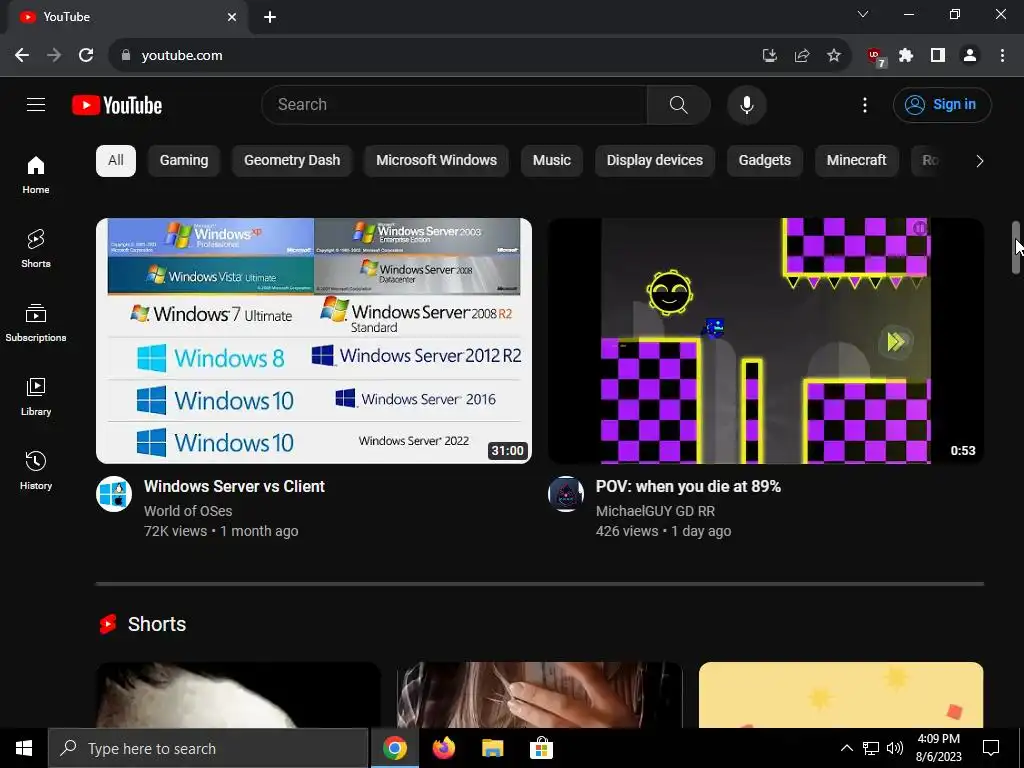Go to Home in sidebar

click(36, 174)
